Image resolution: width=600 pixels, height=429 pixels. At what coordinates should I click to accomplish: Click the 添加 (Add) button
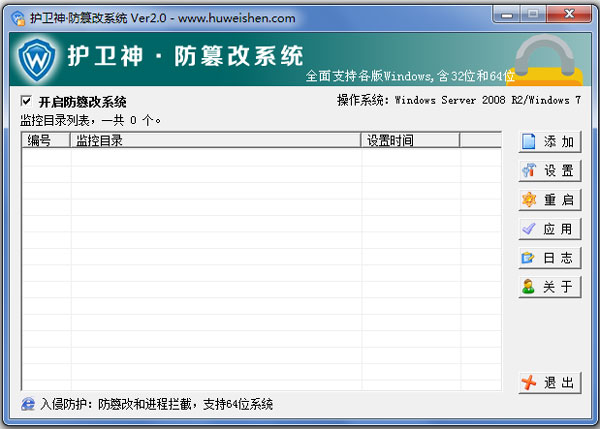pos(549,142)
